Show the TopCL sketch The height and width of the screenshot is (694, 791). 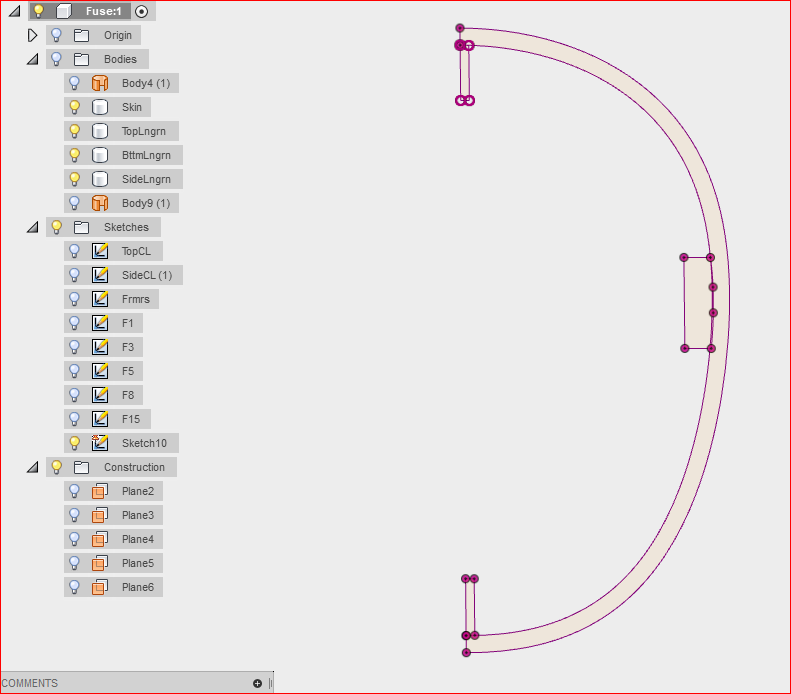pos(74,251)
